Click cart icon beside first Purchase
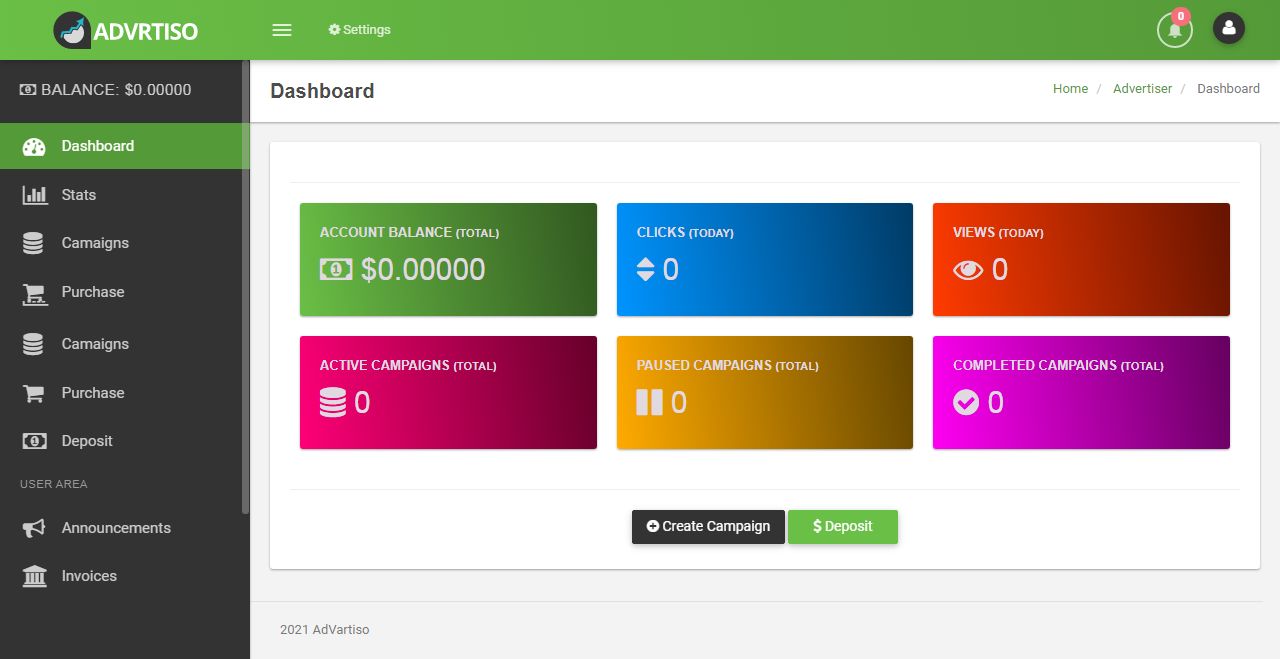 coord(34,293)
